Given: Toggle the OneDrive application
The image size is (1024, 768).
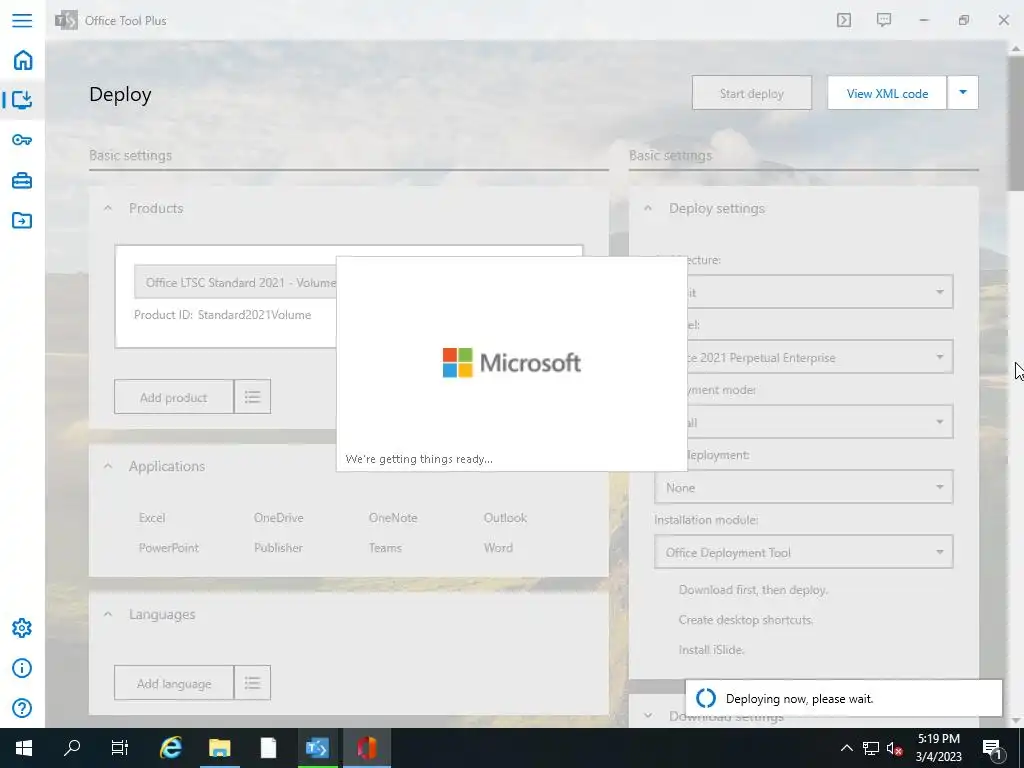Looking at the screenshot, I should coord(279,518).
